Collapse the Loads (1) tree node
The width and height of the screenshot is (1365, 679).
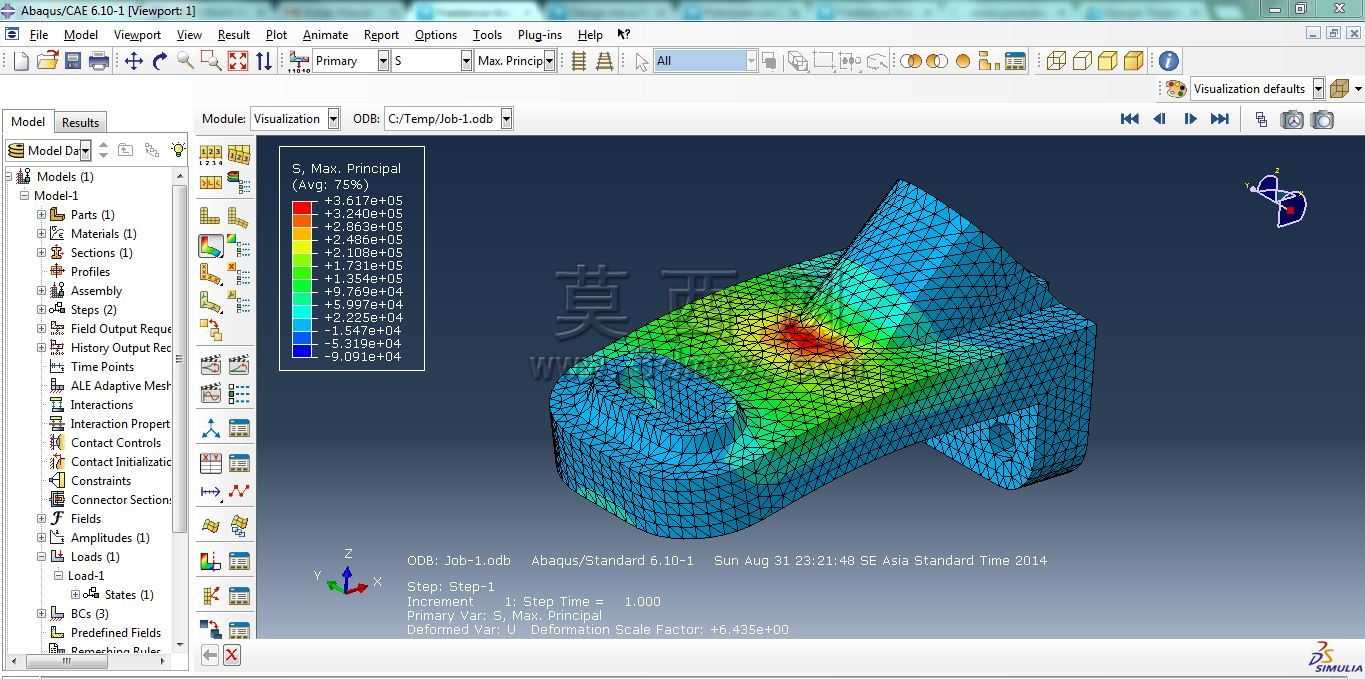point(41,557)
